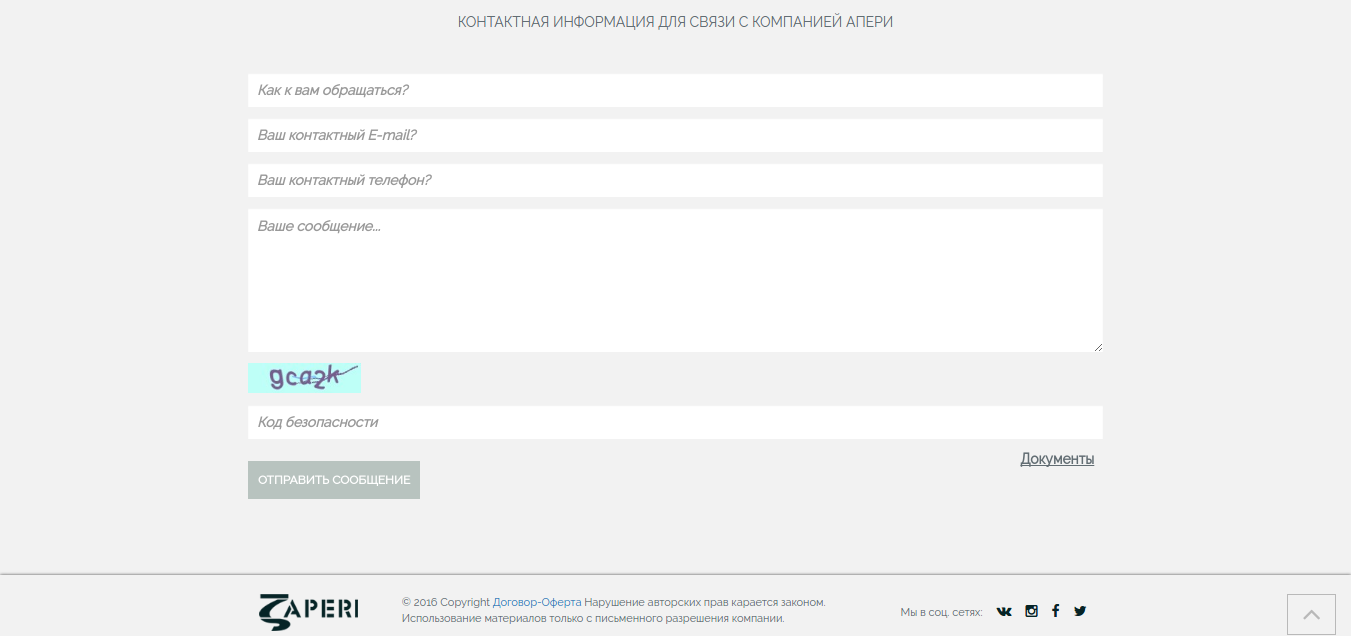The image size is (1351, 636).
Task: Open the Instagram icon in footer
Action: [1031, 611]
